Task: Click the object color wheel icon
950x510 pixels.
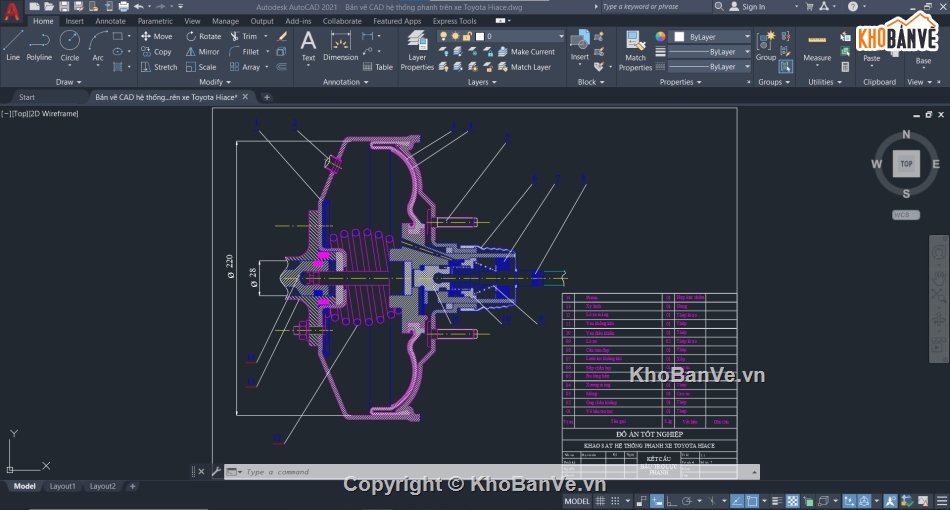Action: pos(660,37)
